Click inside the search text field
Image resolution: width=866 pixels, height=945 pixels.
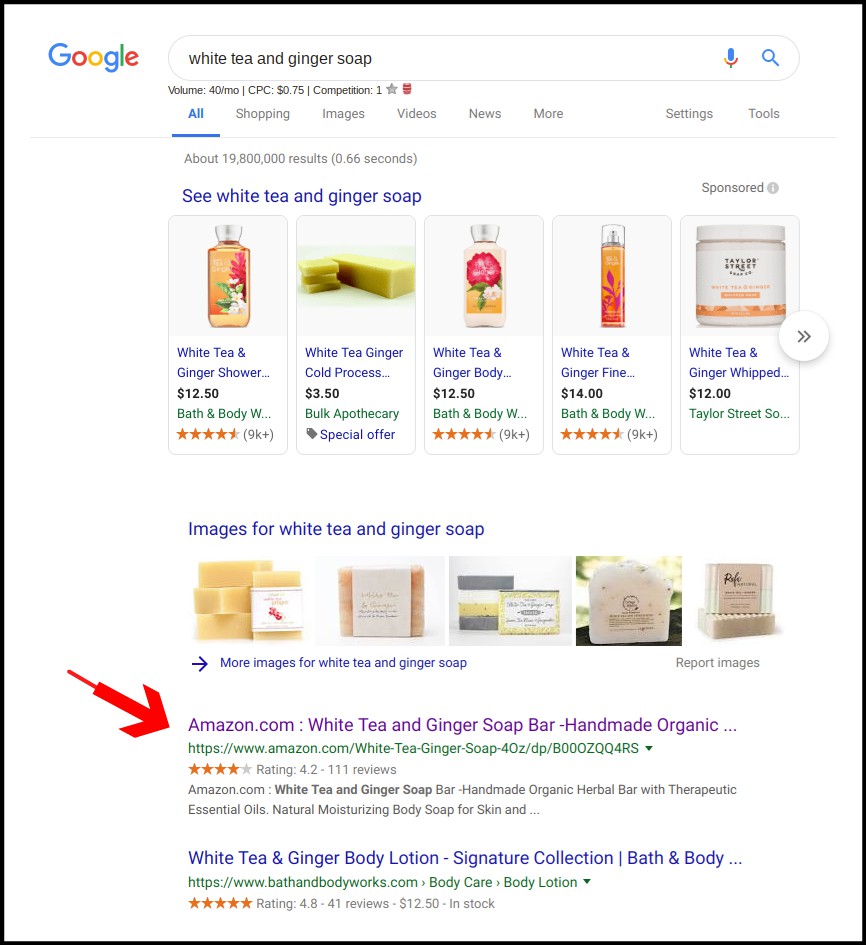pyautogui.click(x=446, y=58)
